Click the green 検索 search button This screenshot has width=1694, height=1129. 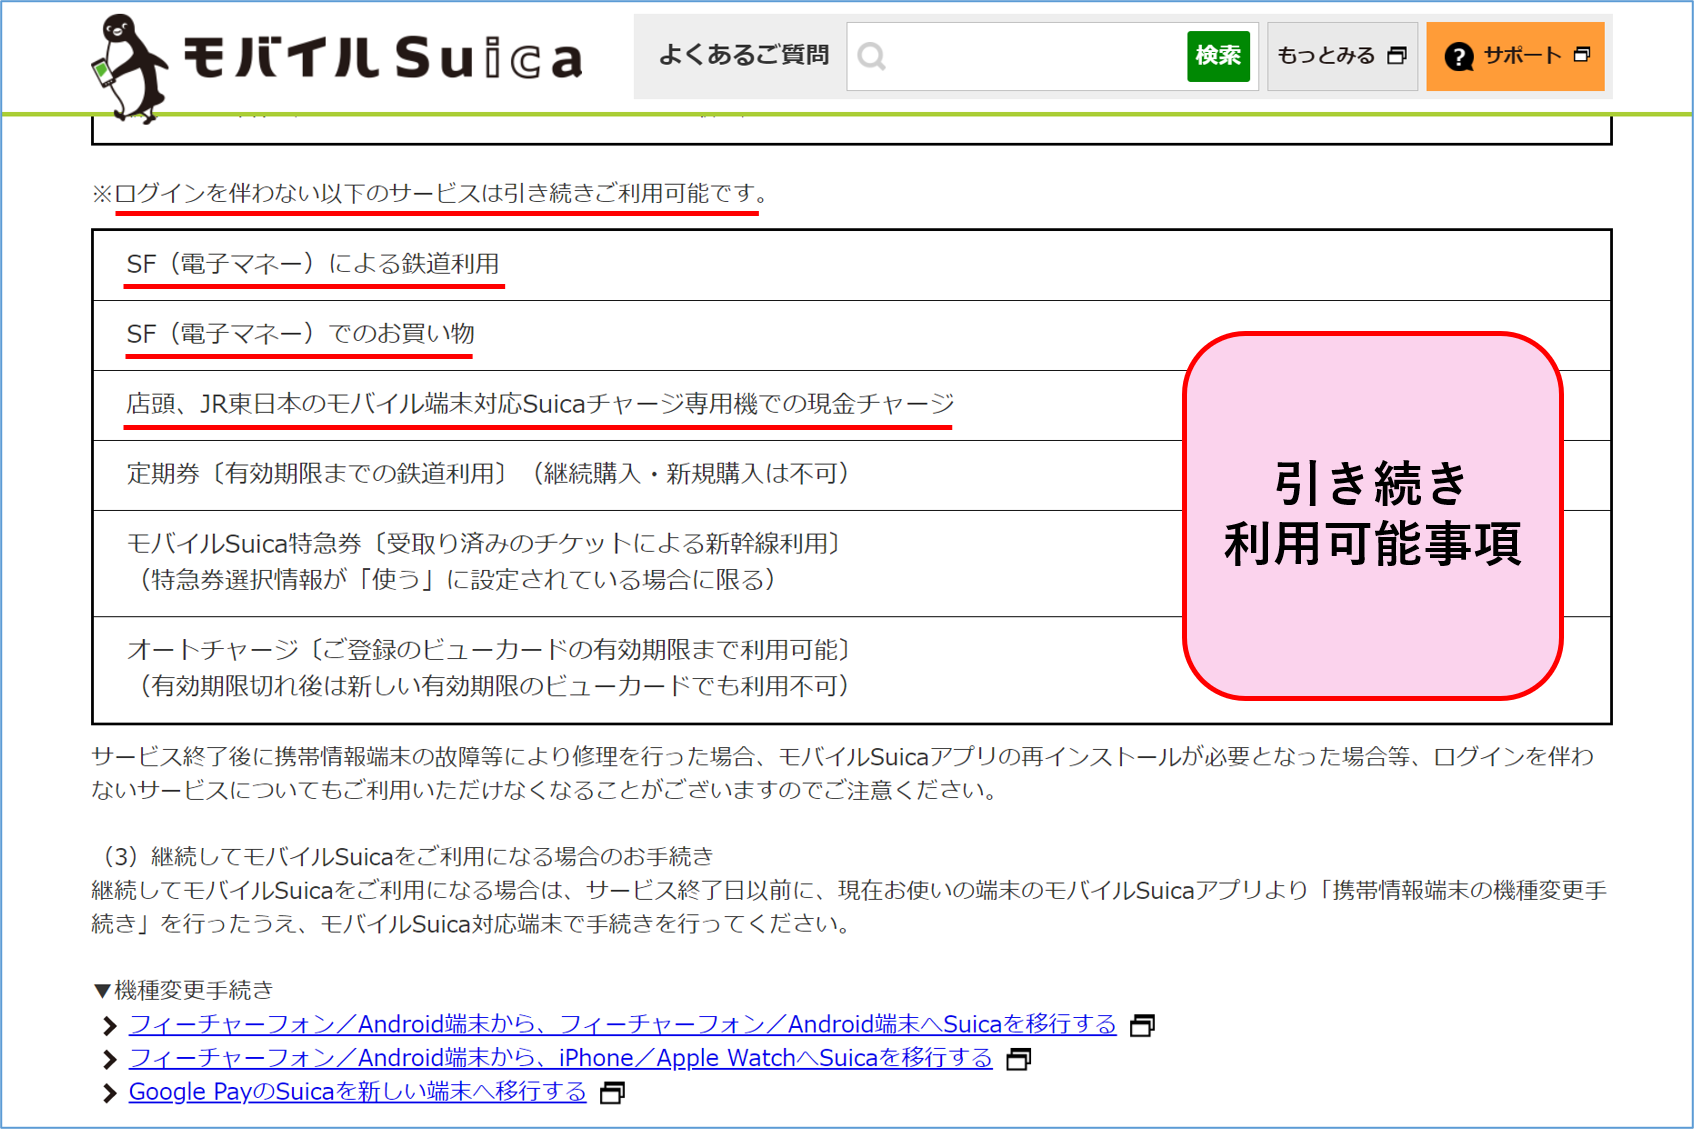click(x=1218, y=56)
